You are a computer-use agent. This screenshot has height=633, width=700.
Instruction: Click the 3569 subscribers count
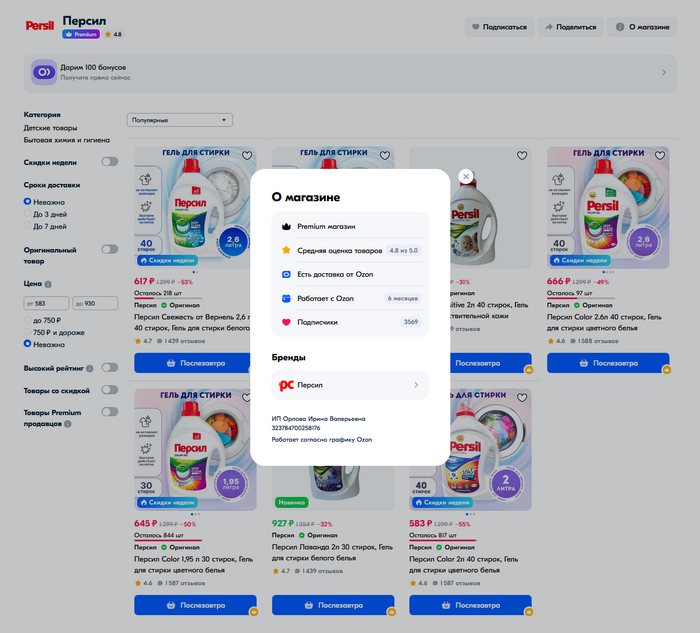[411, 322]
